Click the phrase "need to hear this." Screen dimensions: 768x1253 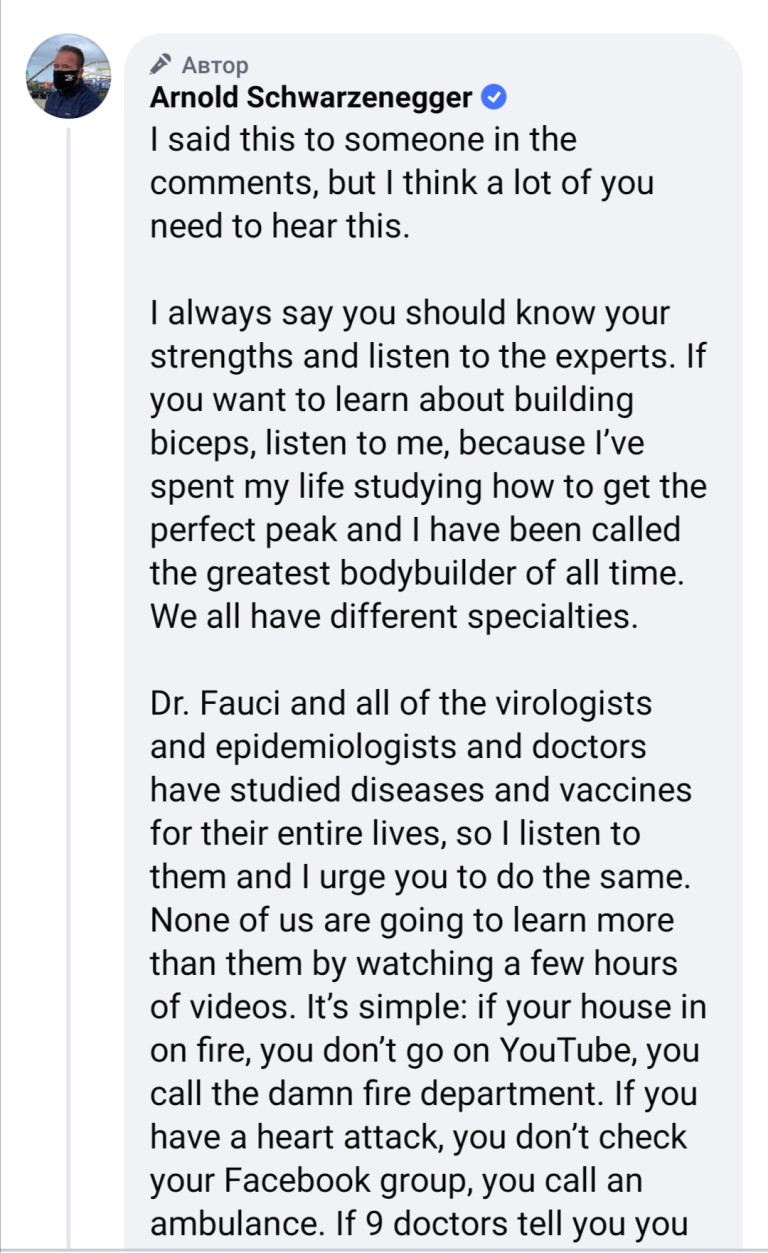tap(280, 226)
